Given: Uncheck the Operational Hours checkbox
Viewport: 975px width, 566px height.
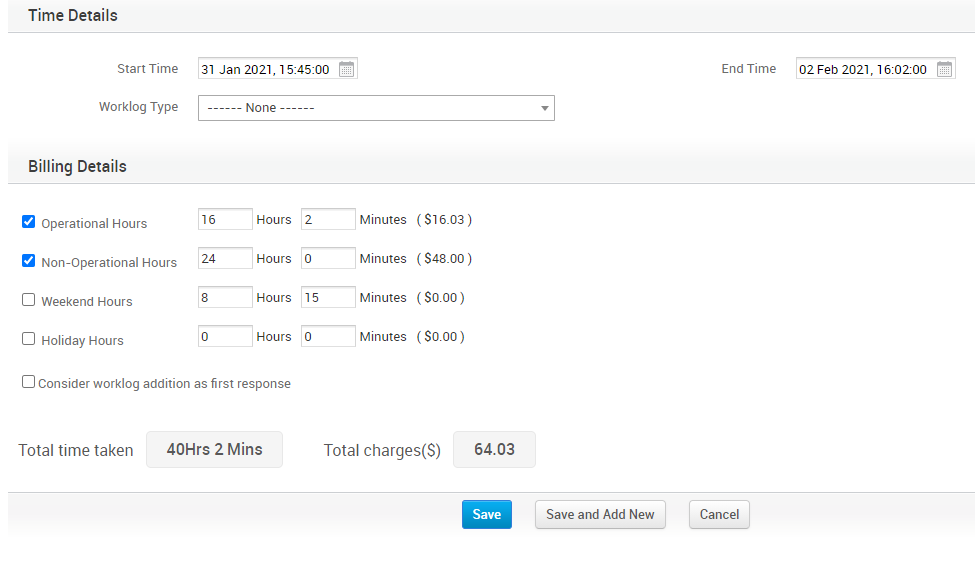Looking at the screenshot, I should (x=28, y=222).
